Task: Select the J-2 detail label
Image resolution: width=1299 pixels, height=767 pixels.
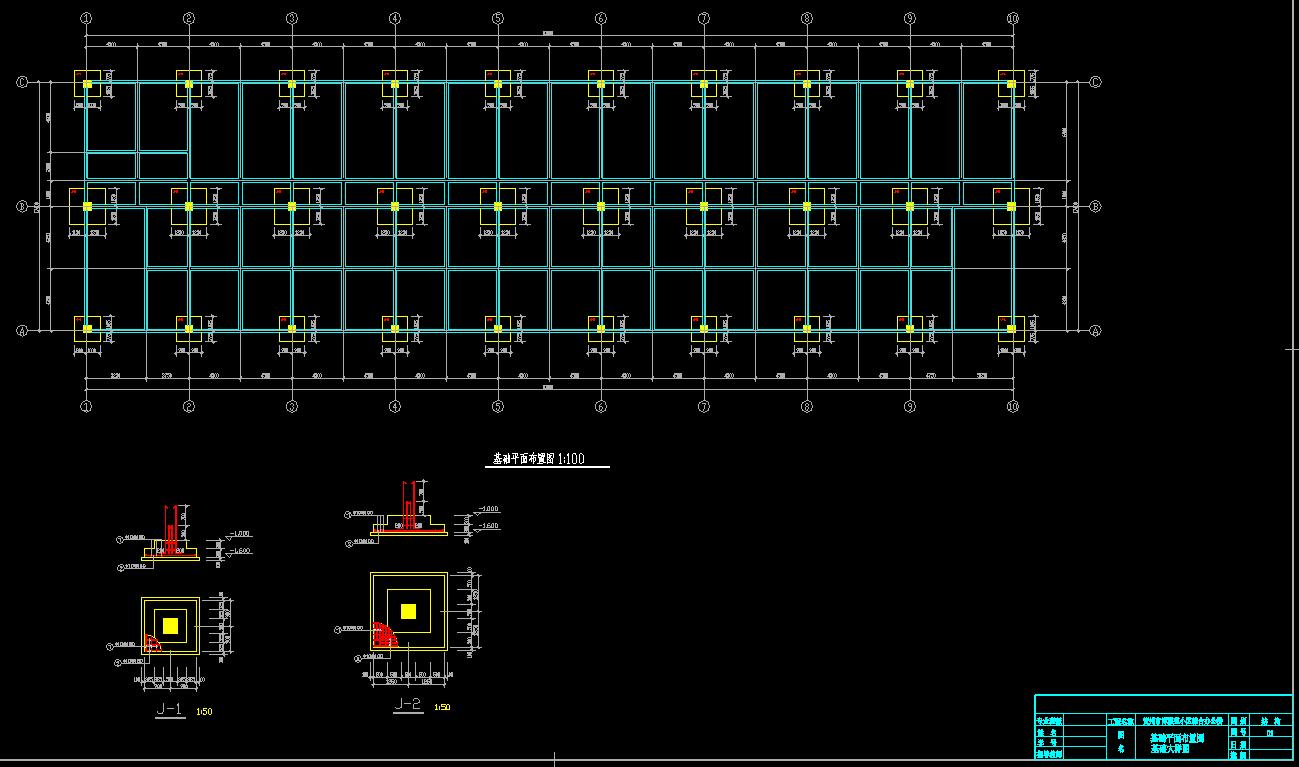Action: click(408, 705)
